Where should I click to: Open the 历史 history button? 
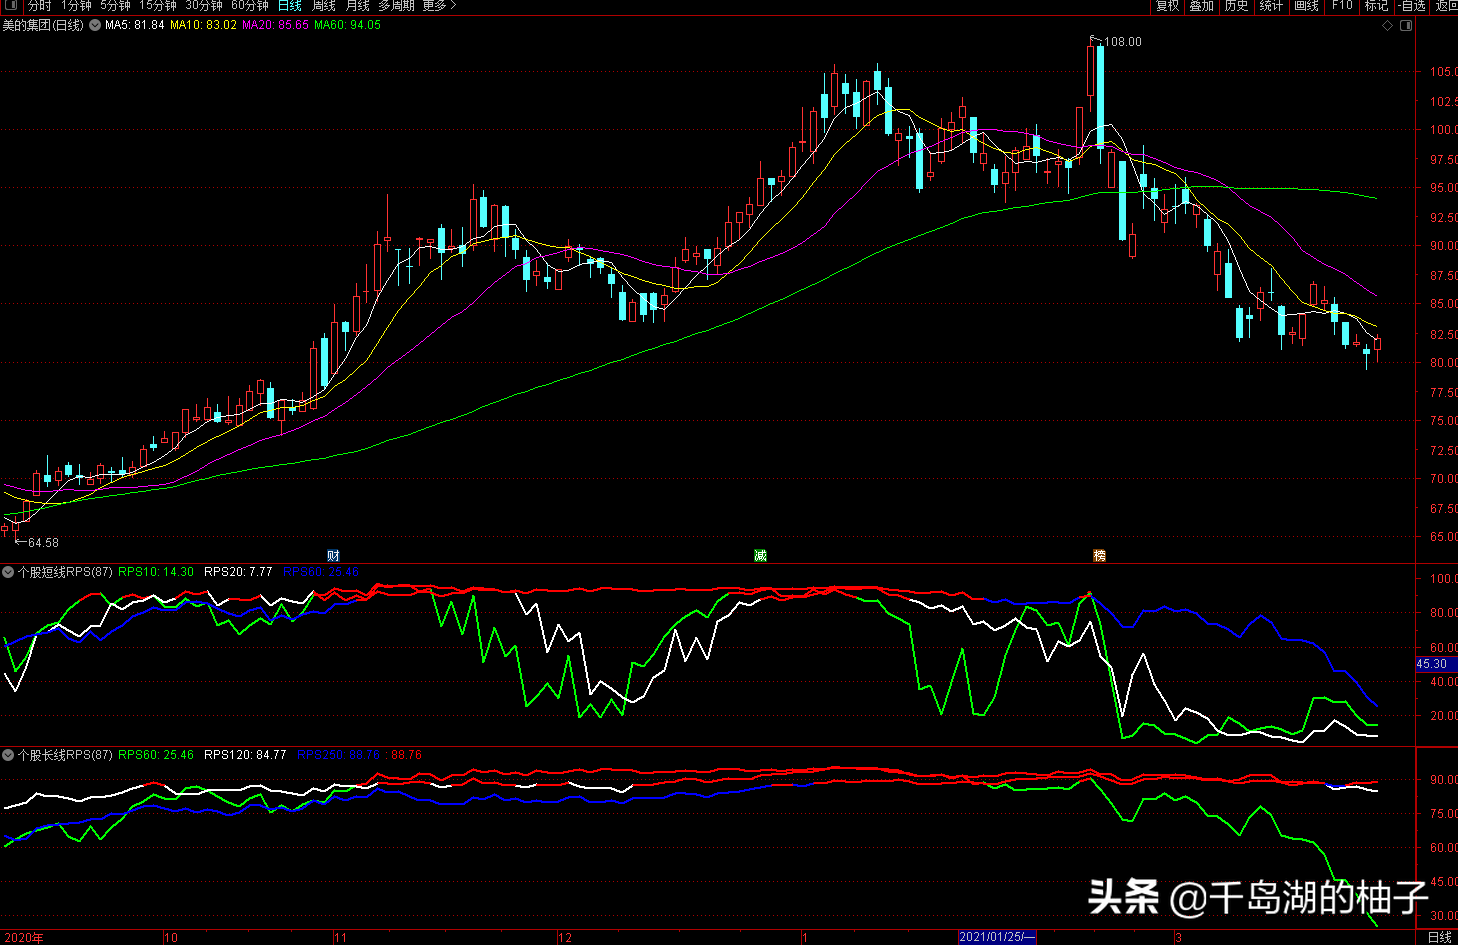tap(1237, 6)
